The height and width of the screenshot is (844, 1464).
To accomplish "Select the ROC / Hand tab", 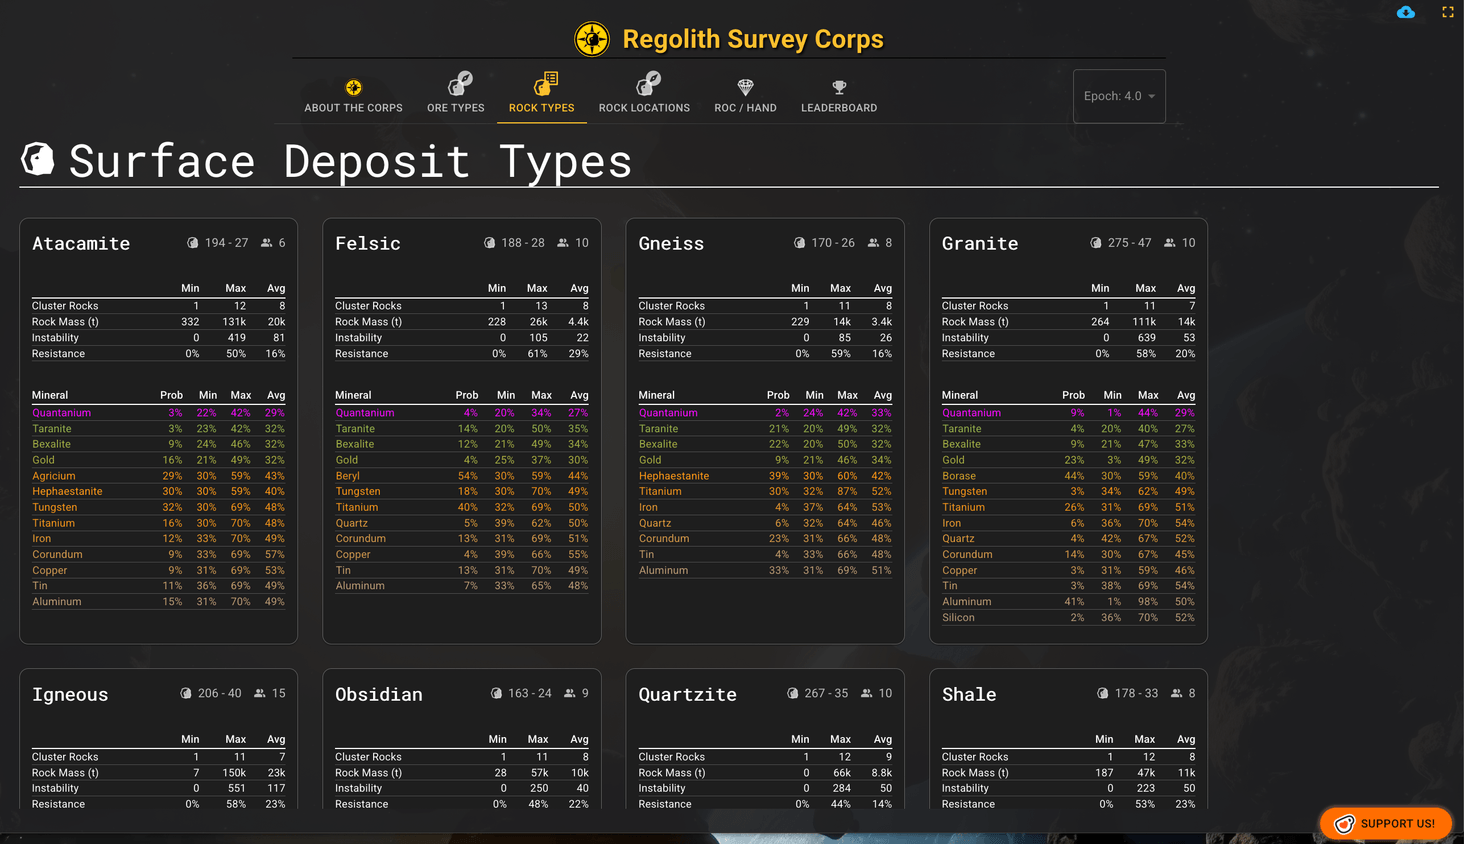I will pos(745,94).
